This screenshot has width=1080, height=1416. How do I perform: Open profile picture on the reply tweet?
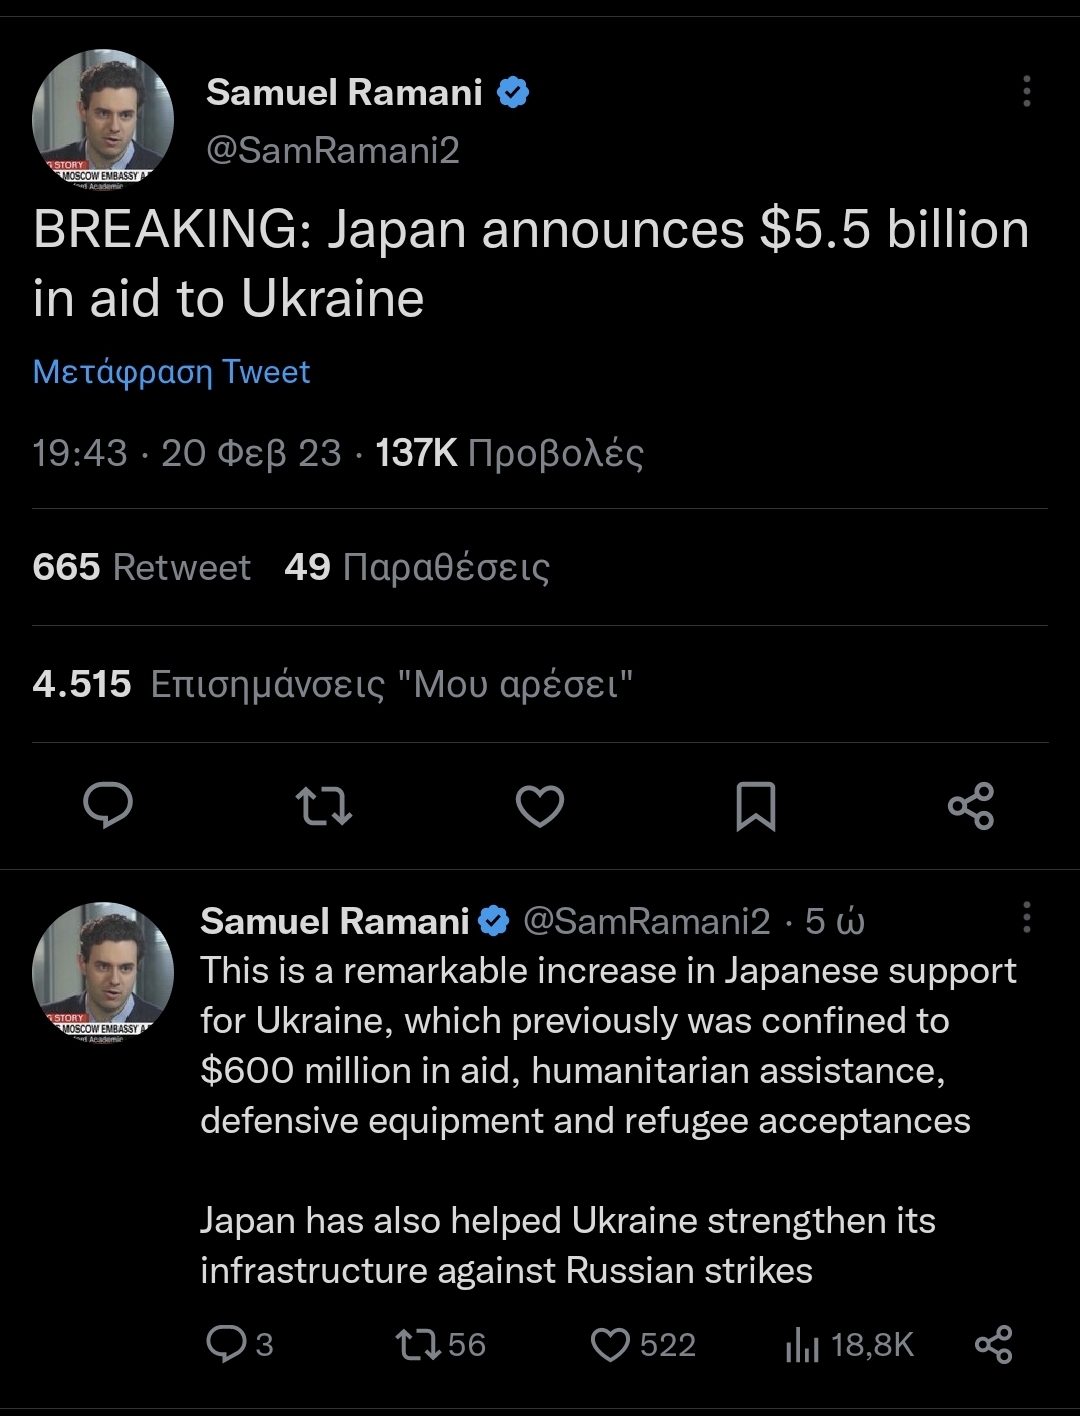click(x=103, y=973)
